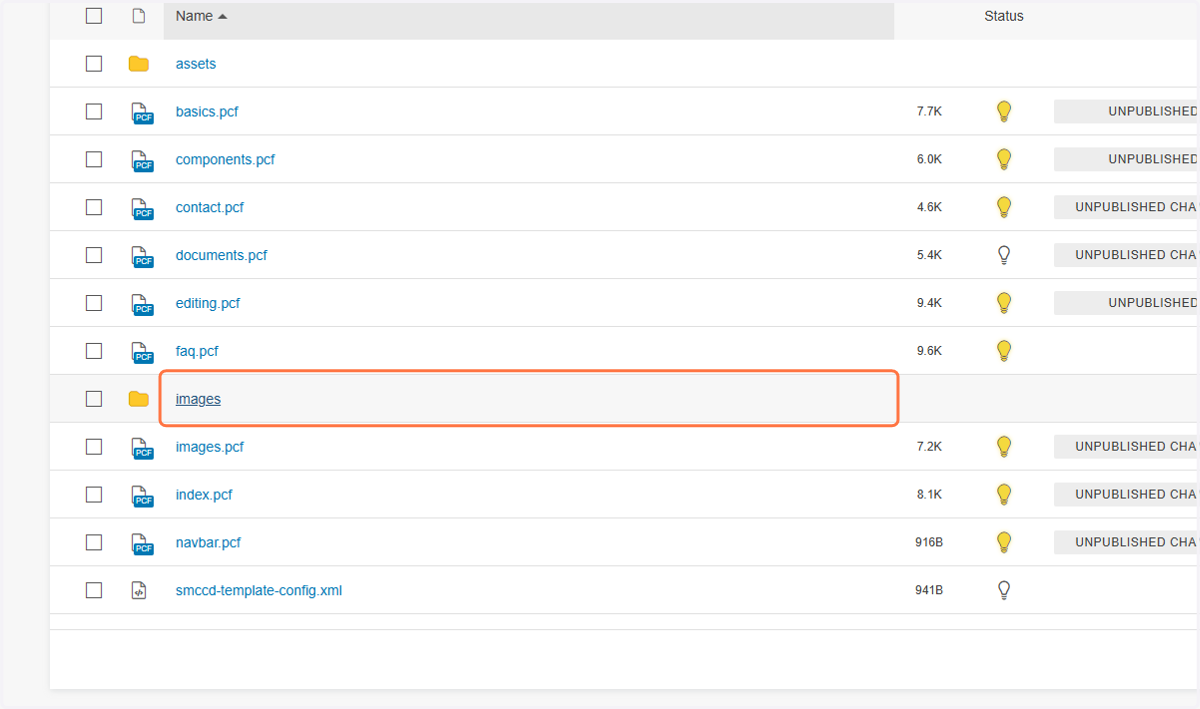
Task: Click the unlit lightbulb for documents.pcf
Action: (1004, 255)
